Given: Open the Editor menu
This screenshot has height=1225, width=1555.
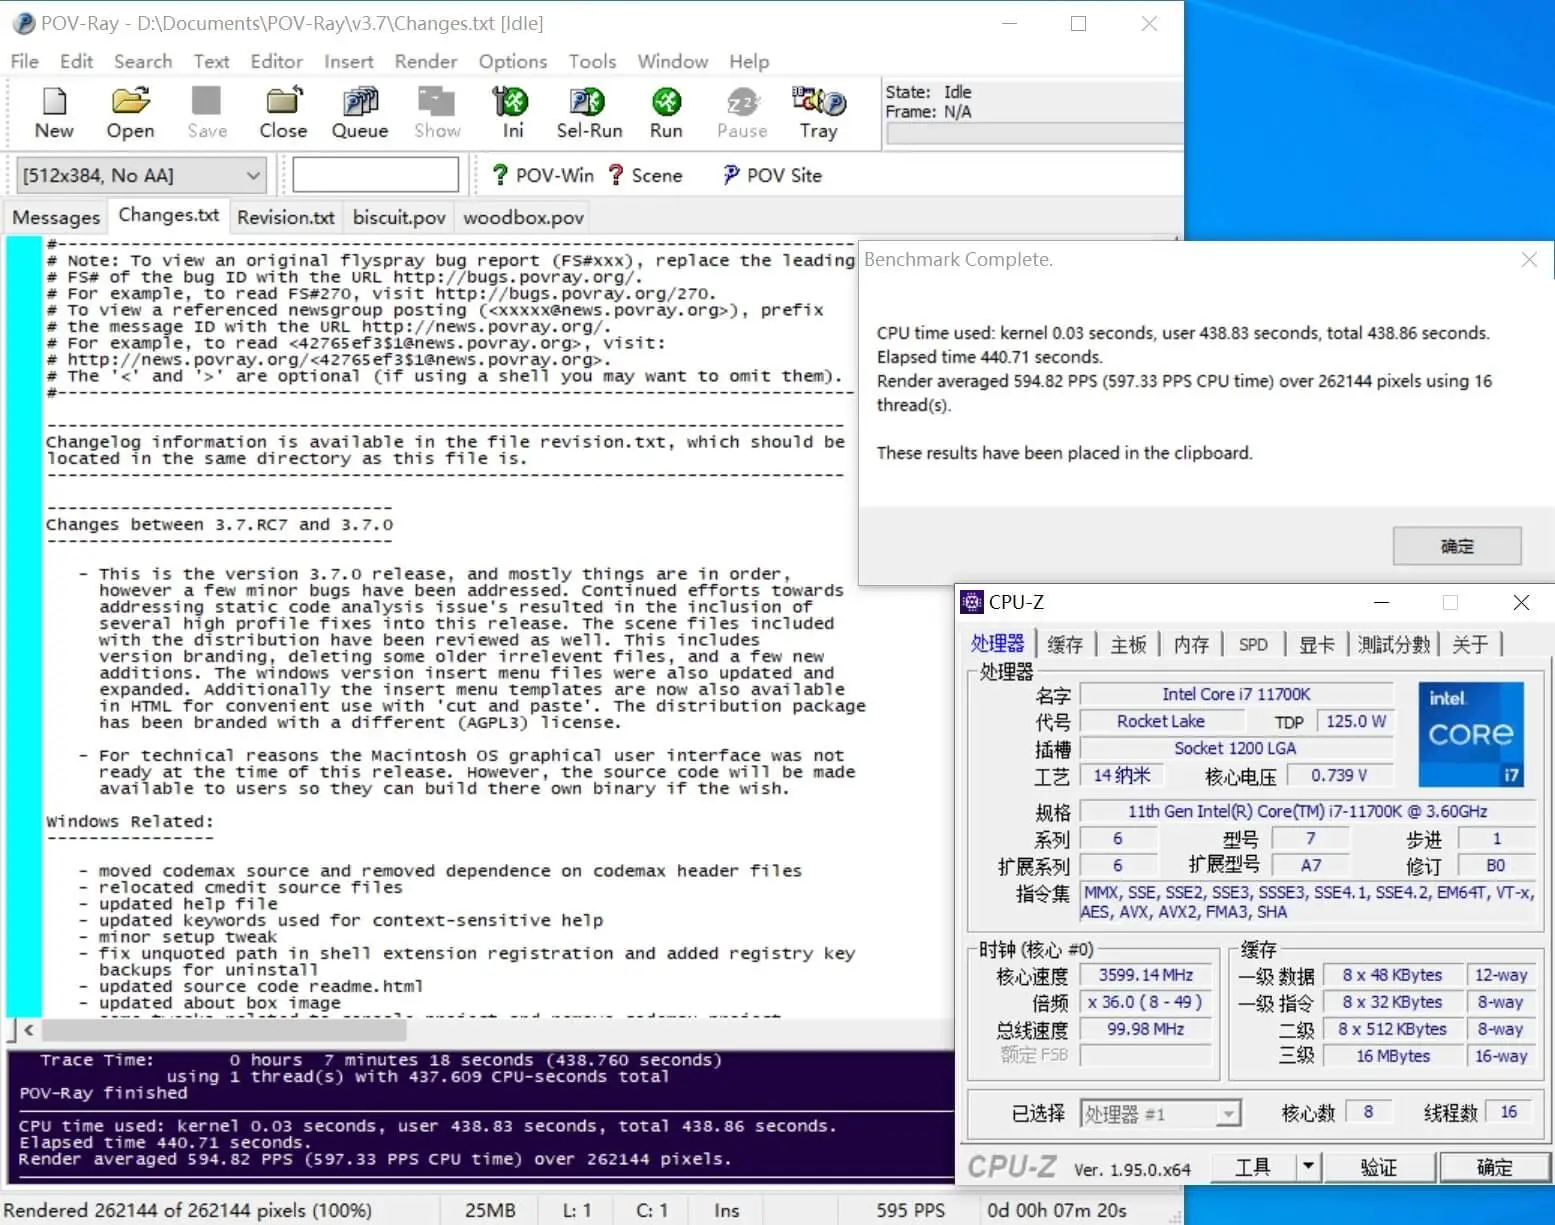Looking at the screenshot, I should pyautogui.click(x=277, y=61).
